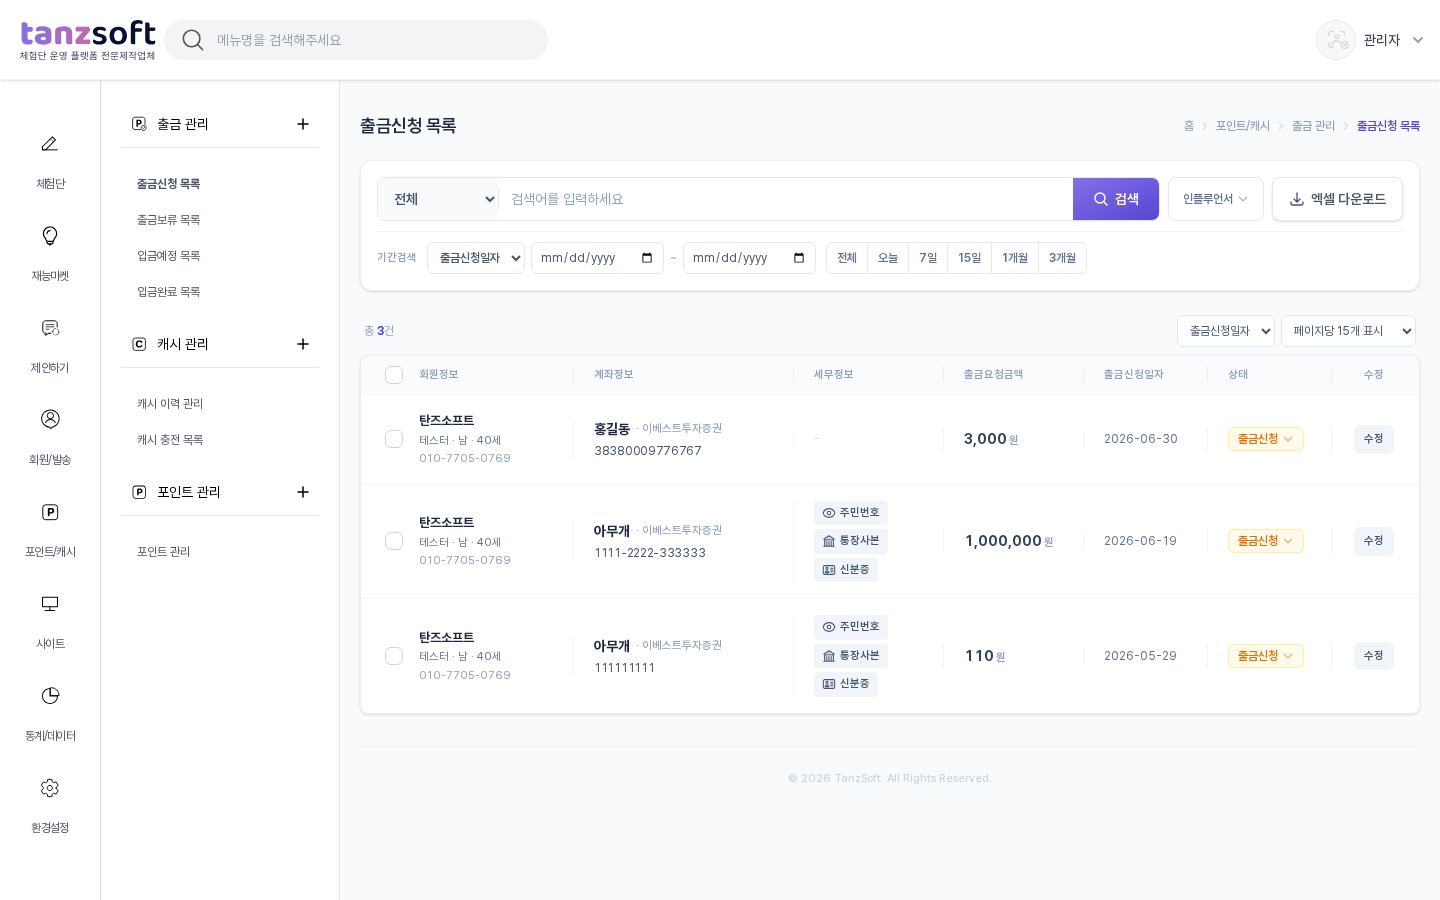View 주민번호 for the 1,000,000원 row
The image size is (1440, 900).
pyautogui.click(x=851, y=513)
